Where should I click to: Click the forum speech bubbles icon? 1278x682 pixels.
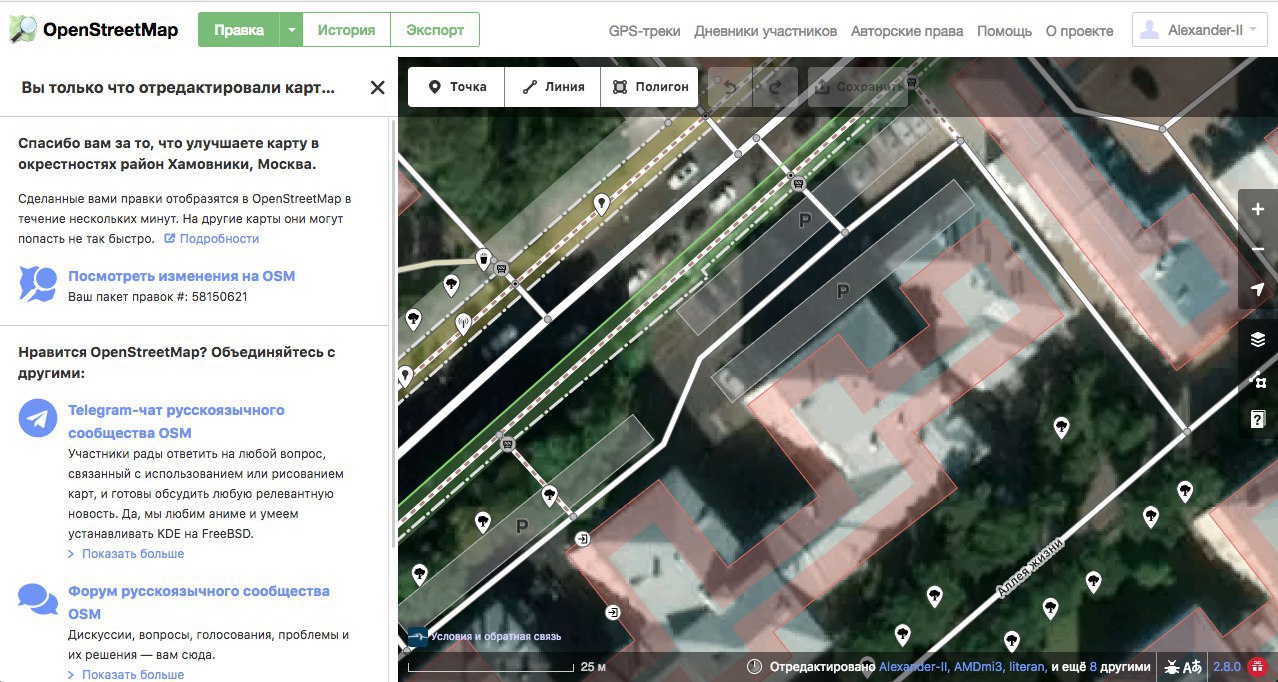(x=38, y=600)
